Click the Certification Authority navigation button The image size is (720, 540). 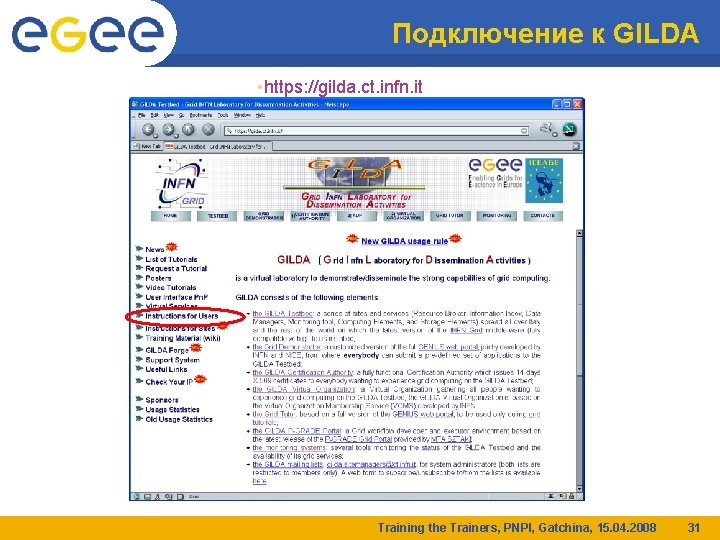click(310, 216)
